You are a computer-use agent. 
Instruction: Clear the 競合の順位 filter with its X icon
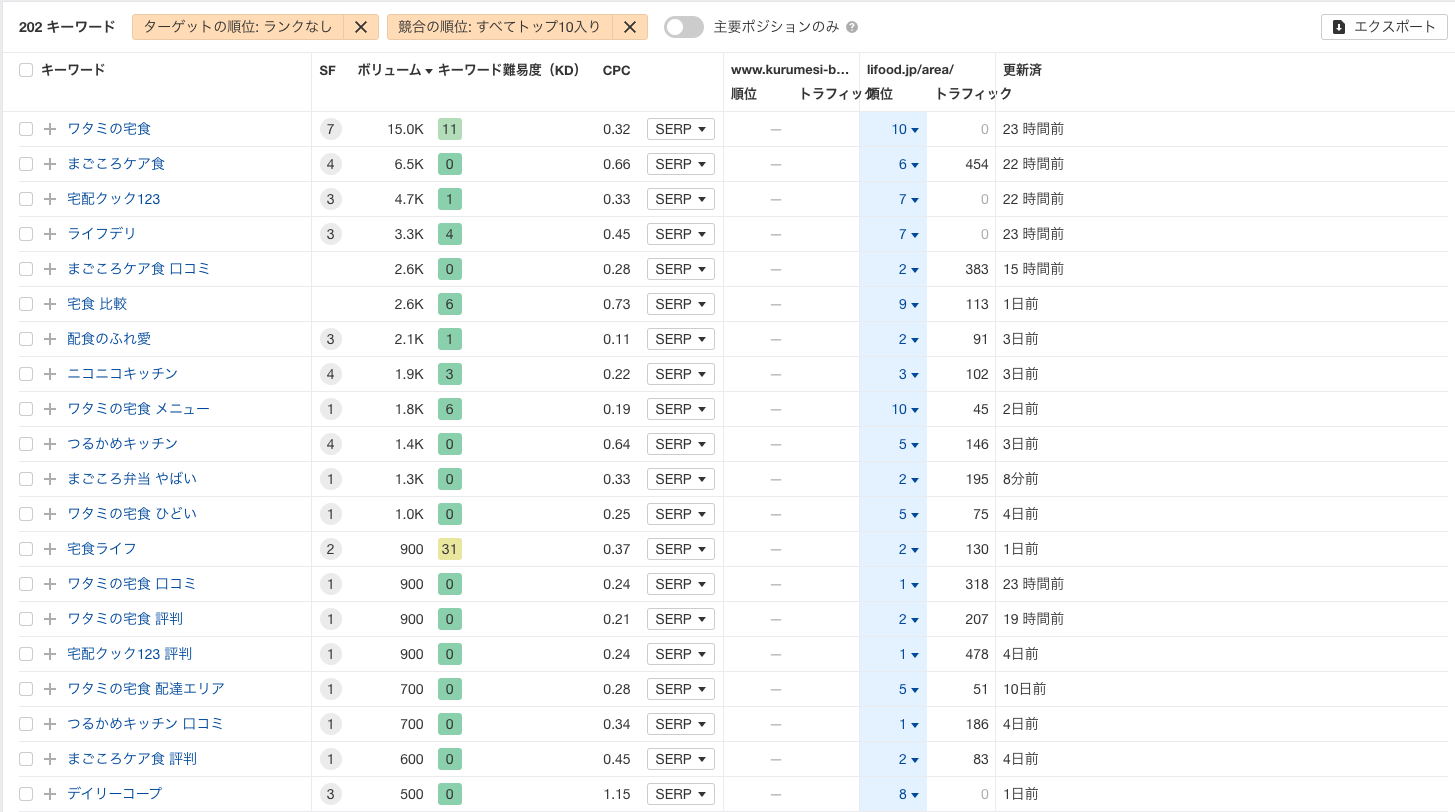click(x=630, y=27)
